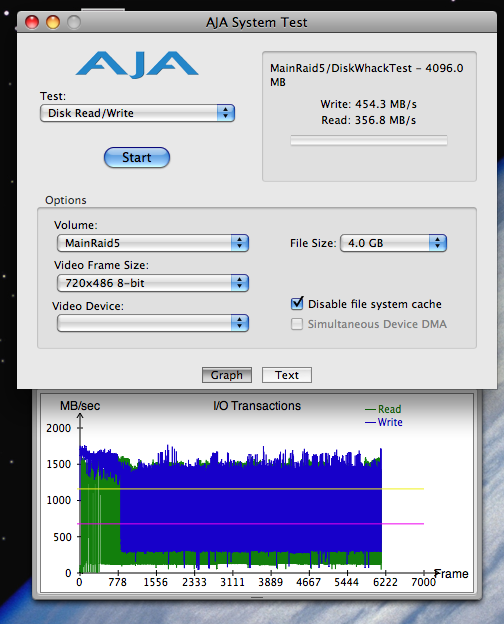Click the disabled zoom window button
This screenshot has width=504, height=624.
point(74,22)
